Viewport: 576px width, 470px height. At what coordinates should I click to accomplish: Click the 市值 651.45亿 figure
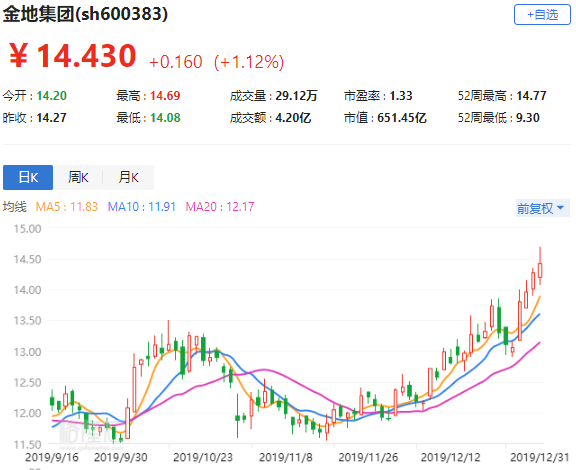402,118
